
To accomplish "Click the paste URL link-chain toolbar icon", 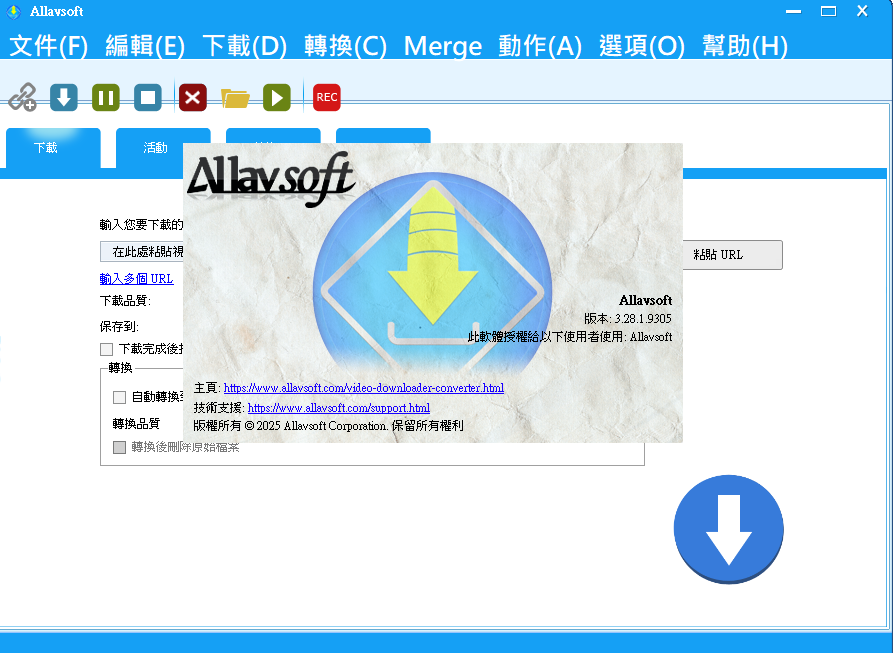I will (x=23, y=97).
